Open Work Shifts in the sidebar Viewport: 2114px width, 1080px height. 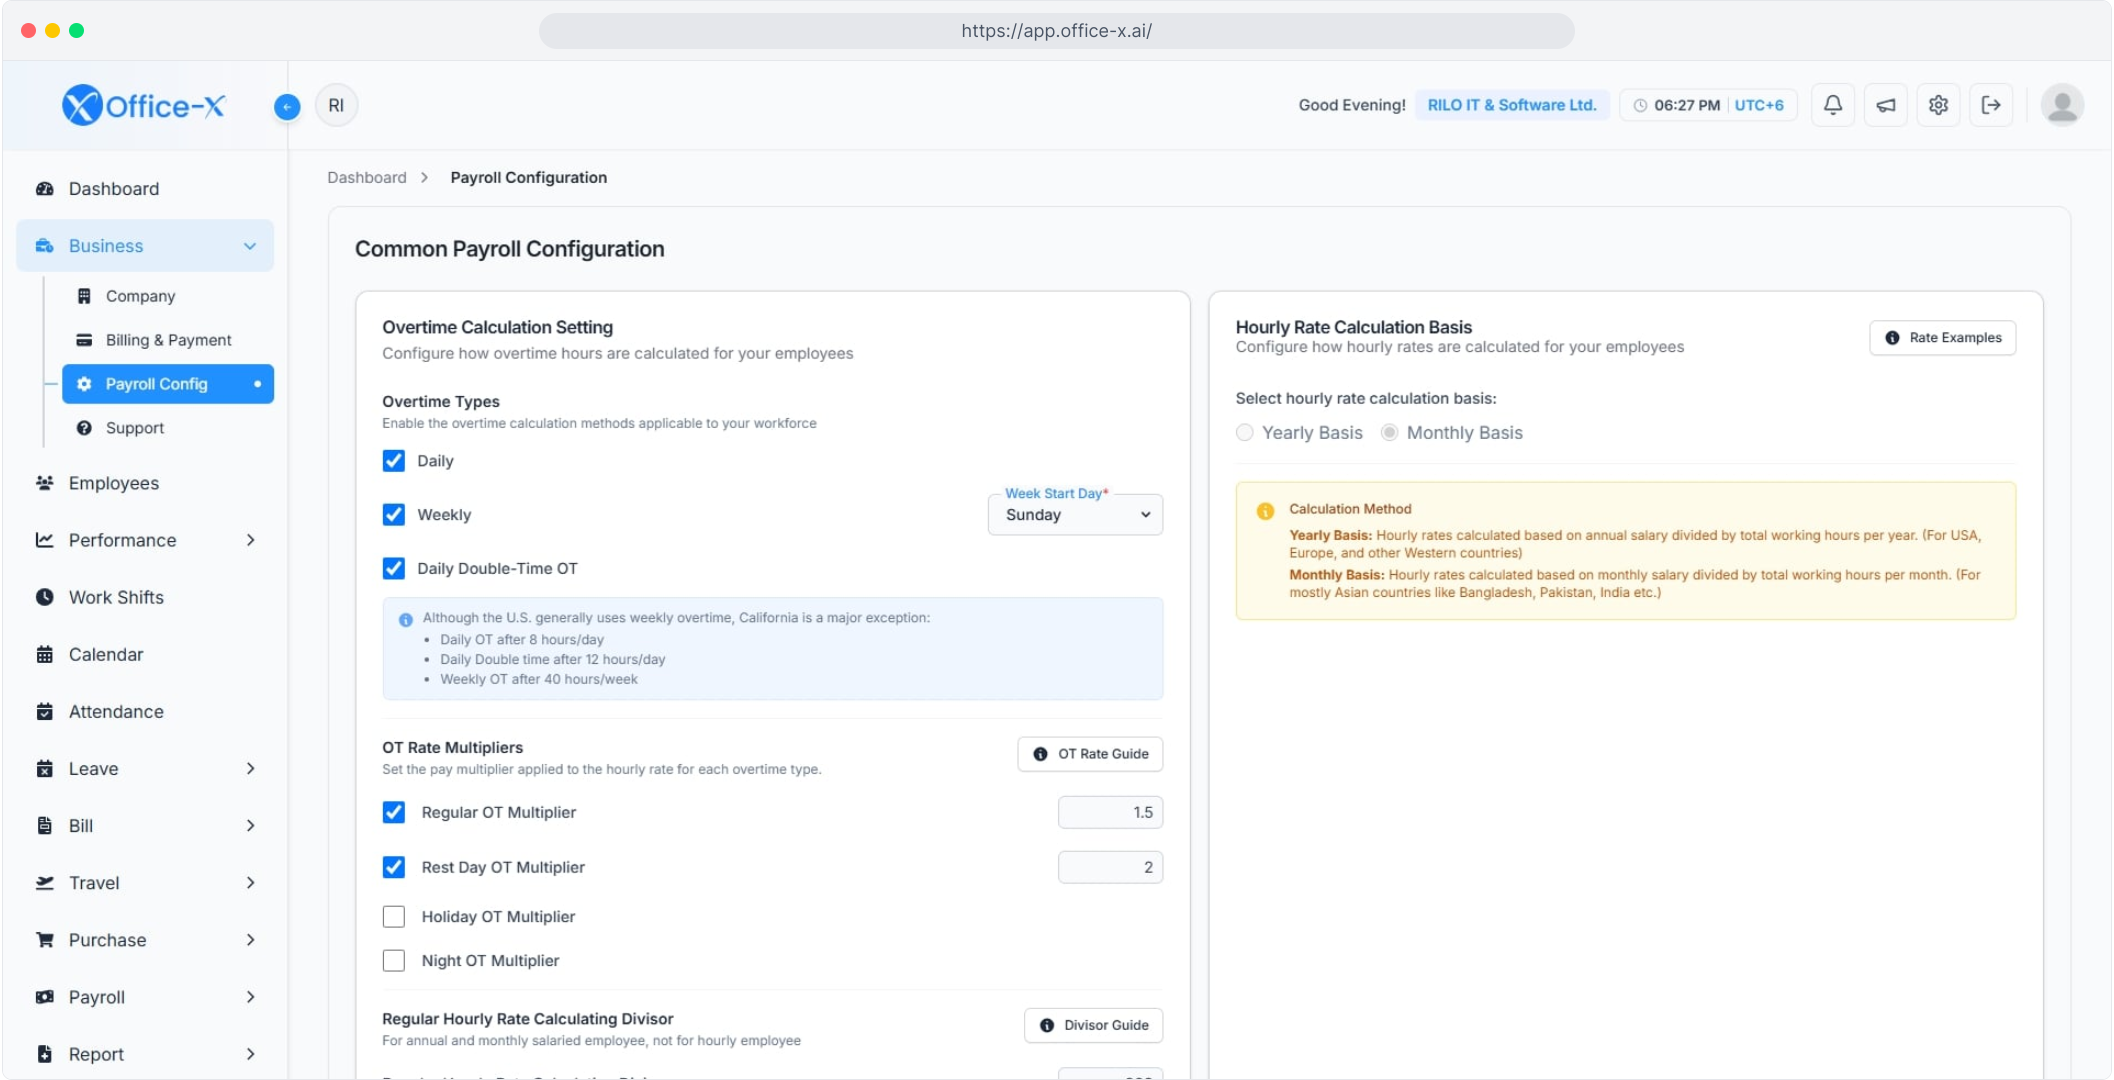[x=145, y=597]
